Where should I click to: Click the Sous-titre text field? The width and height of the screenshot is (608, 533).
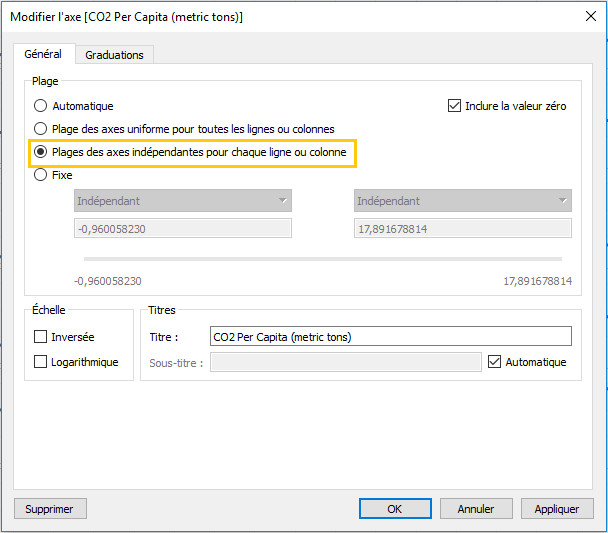pyautogui.click(x=346, y=362)
